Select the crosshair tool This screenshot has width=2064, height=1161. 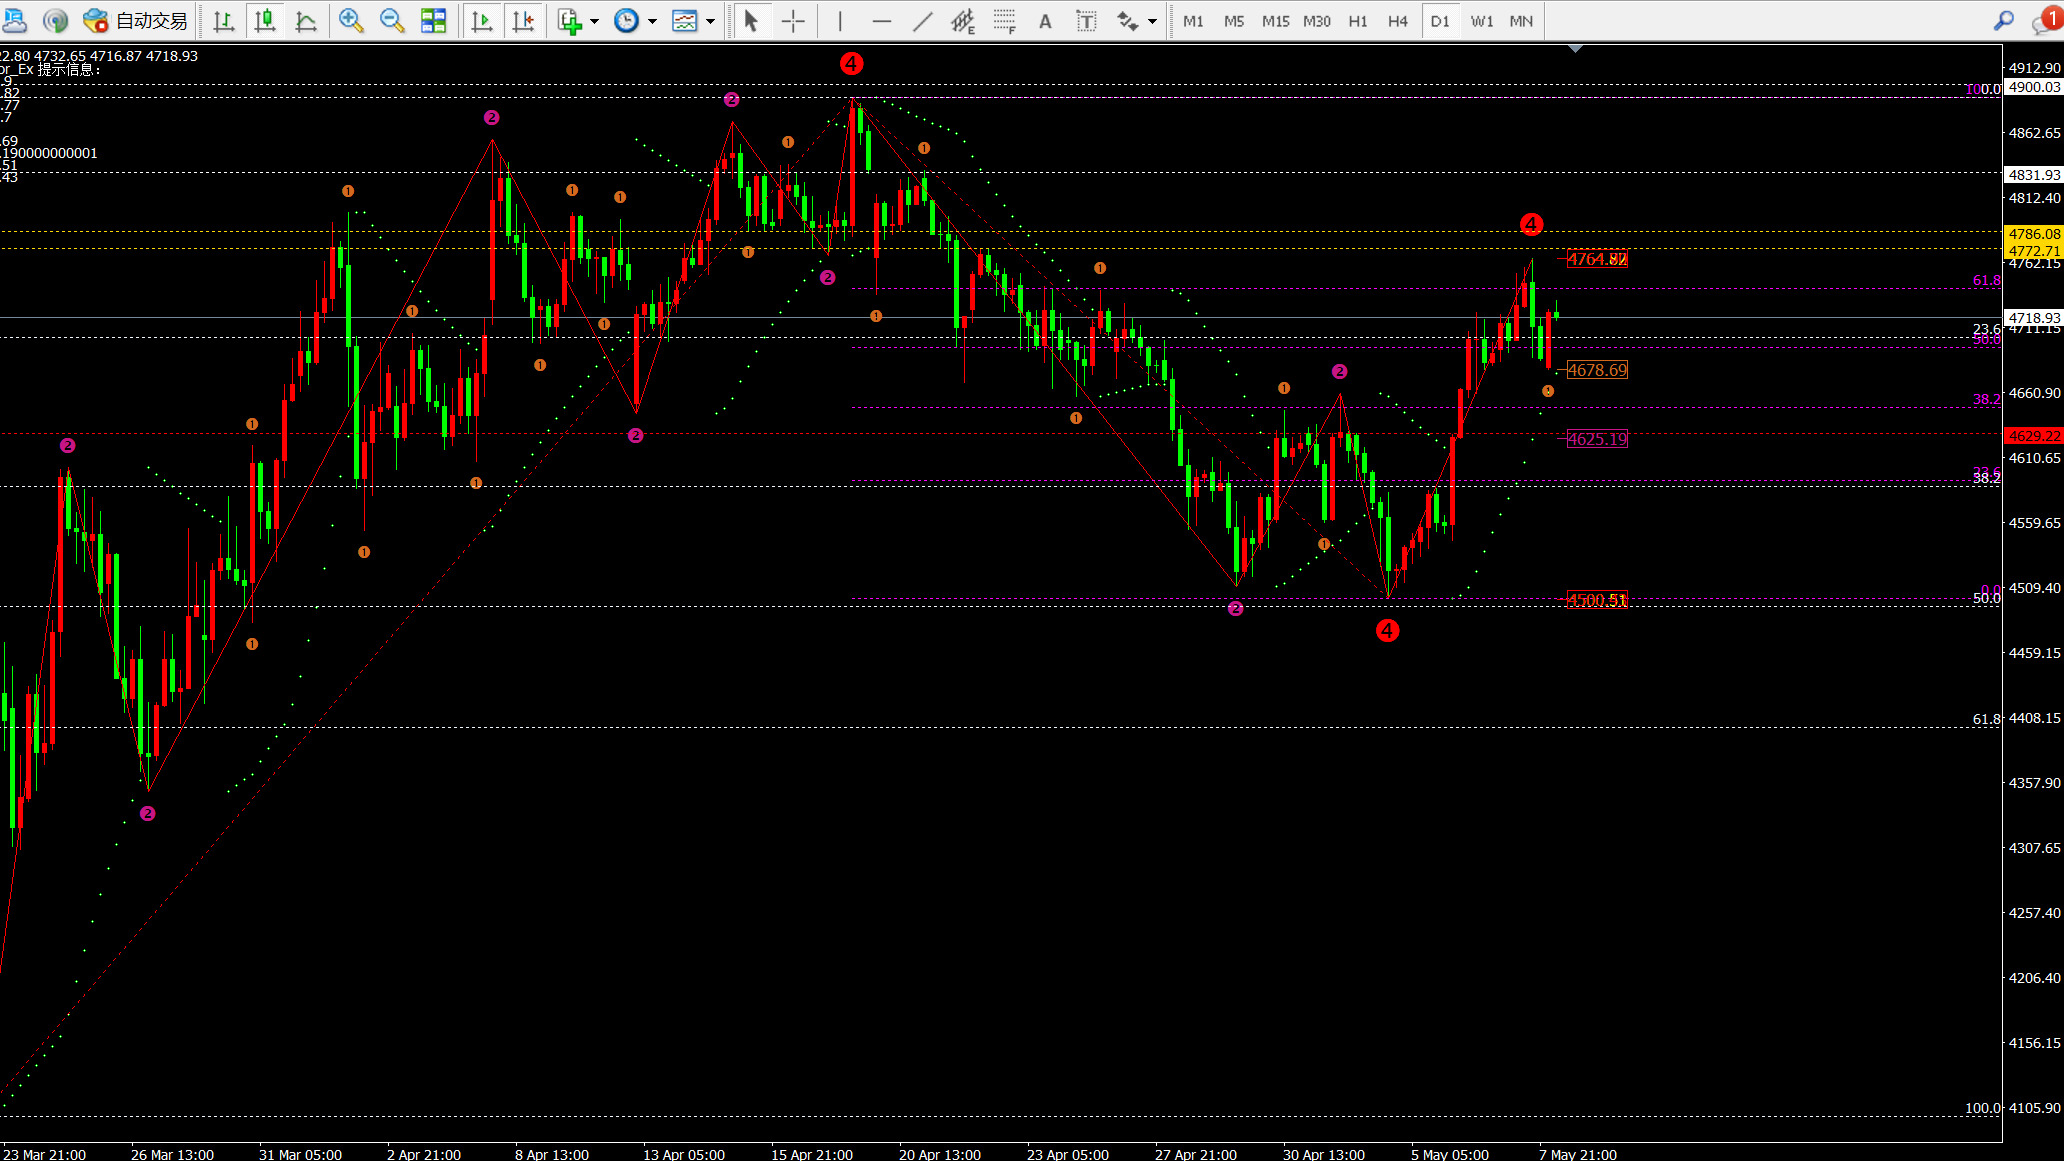pyautogui.click(x=793, y=20)
